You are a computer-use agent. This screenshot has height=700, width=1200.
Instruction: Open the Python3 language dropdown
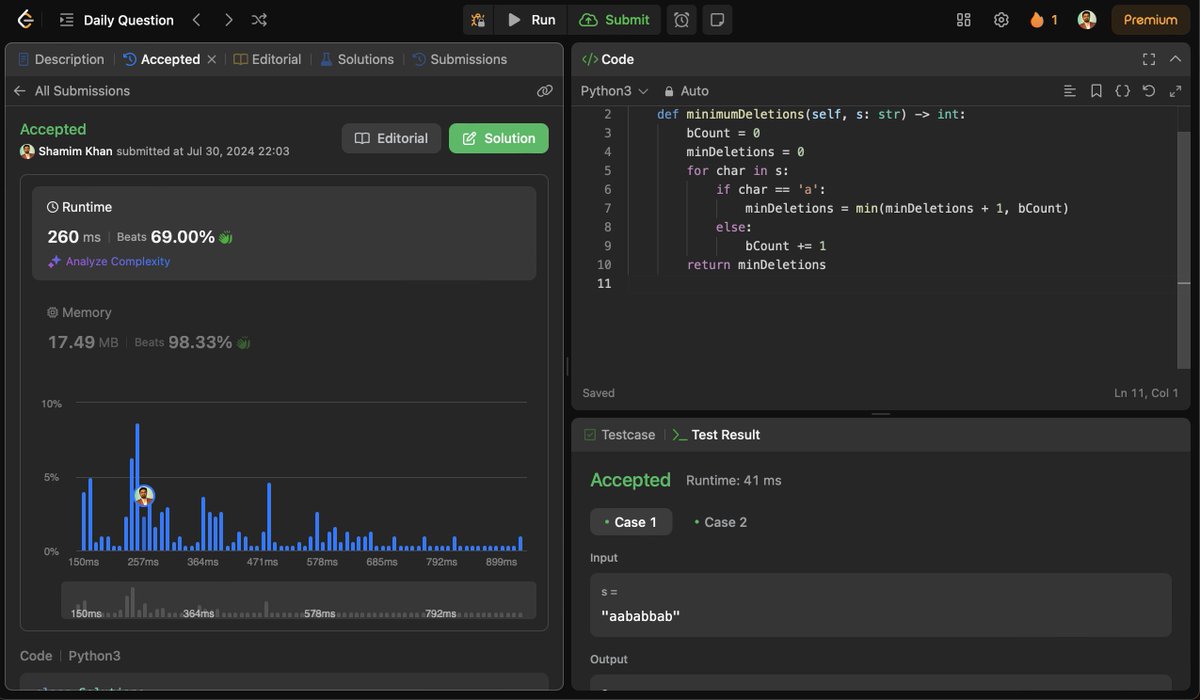(x=614, y=90)
